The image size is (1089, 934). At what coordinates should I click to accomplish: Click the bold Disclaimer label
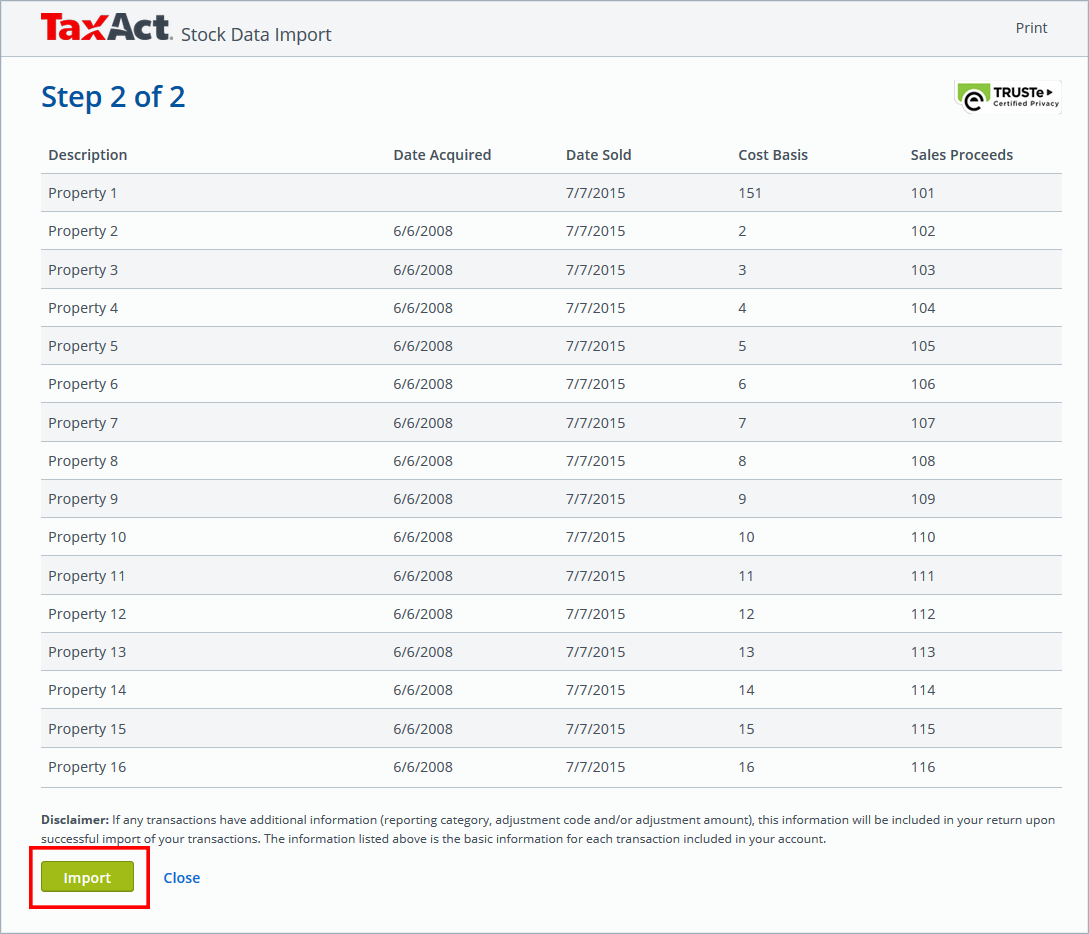pyautogui.click(x=74, y=820)
